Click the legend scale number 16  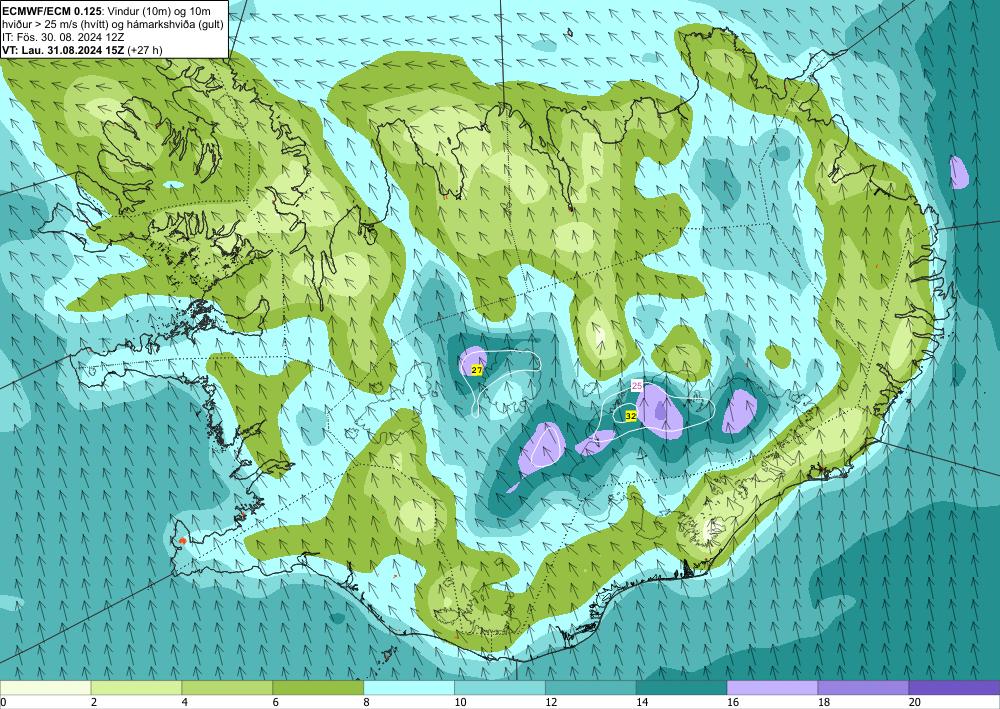pos(733,702)
